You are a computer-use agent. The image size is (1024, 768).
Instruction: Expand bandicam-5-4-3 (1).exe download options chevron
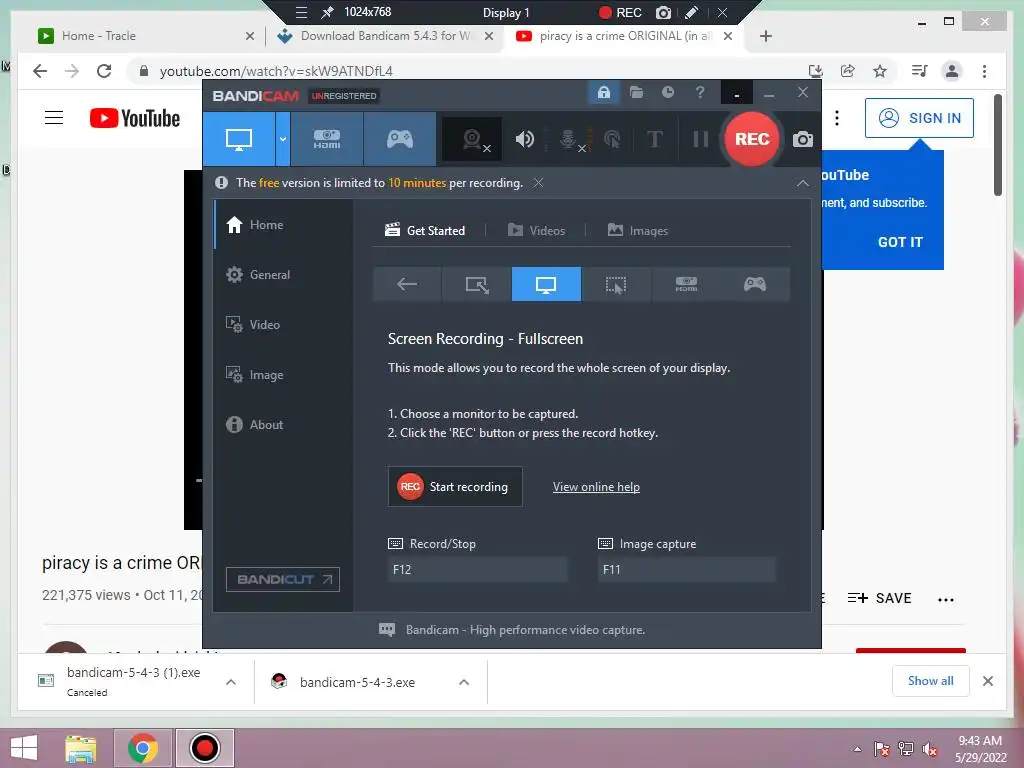(231, 682)
